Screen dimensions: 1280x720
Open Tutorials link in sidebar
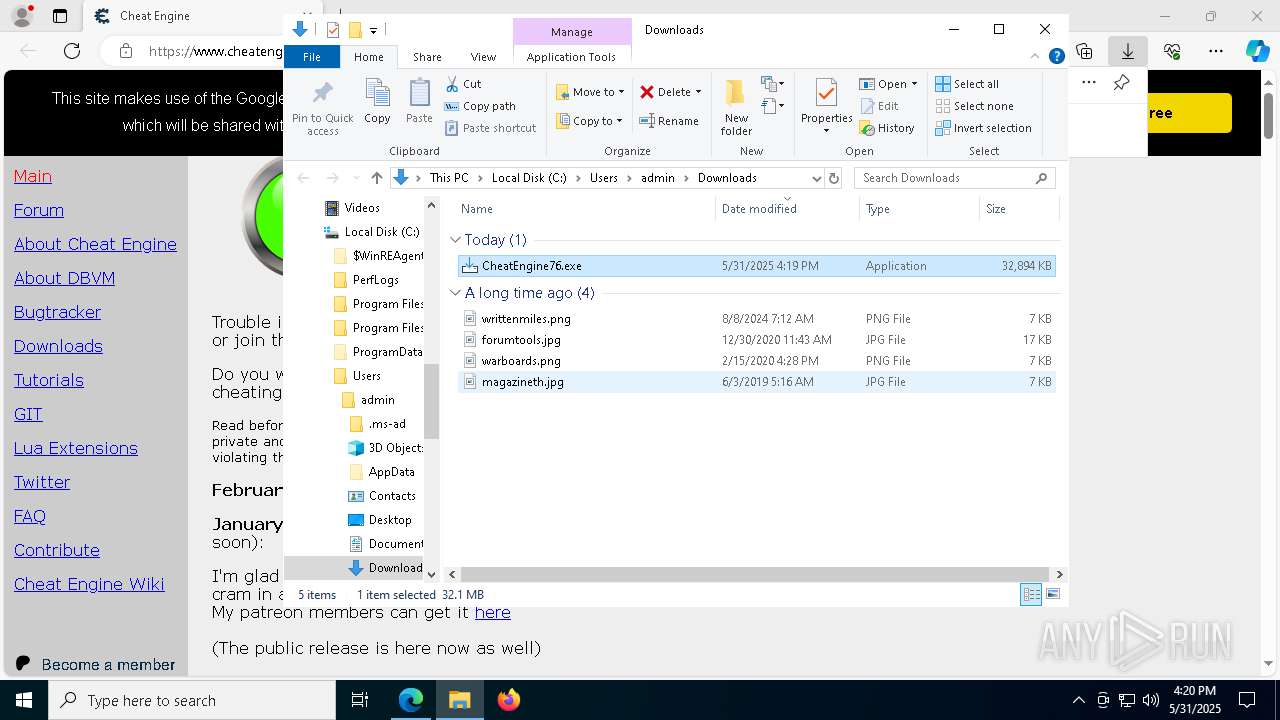point(48,380)
